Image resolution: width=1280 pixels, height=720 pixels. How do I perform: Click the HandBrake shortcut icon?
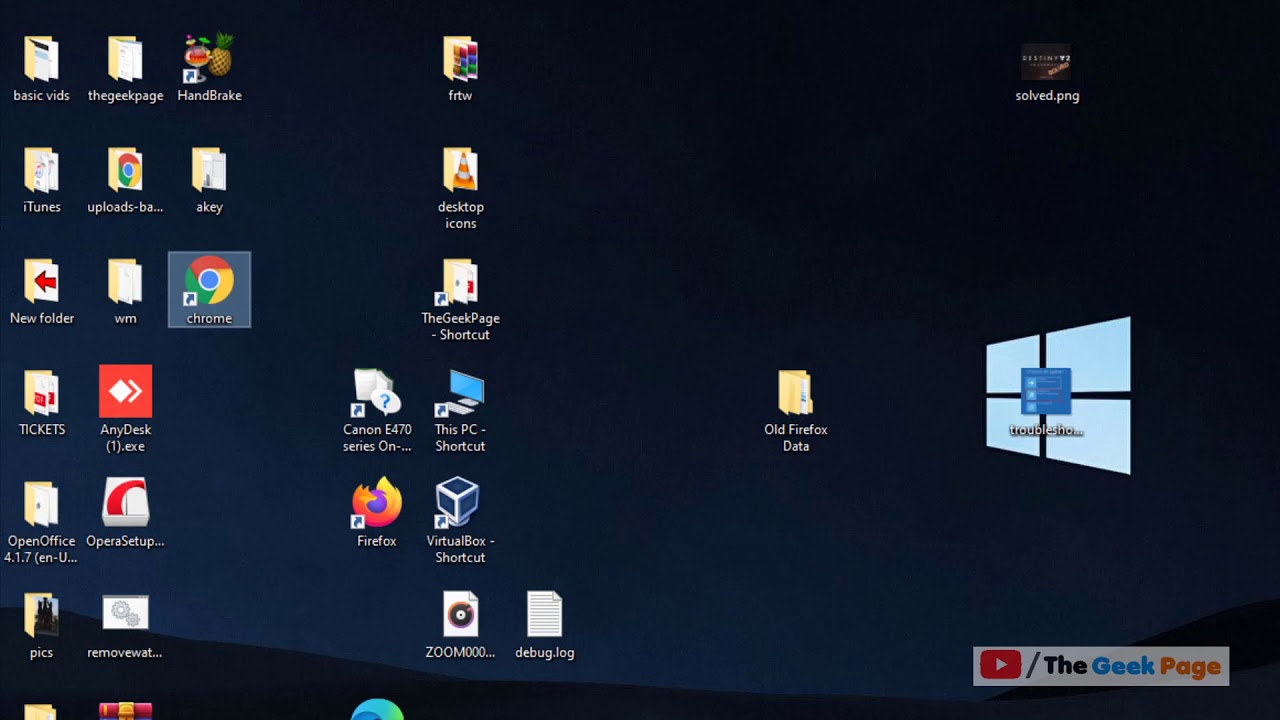click(x=209, y=58)
